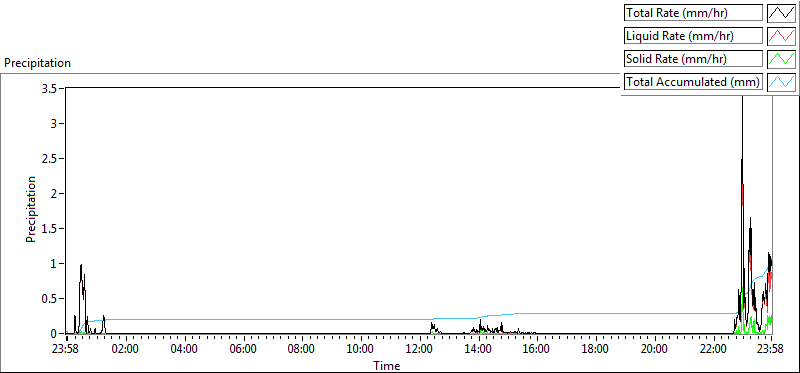The height and width of the screenshot is (373, 800).
Task: Click the 23:58 start time axis label
Action: [x=67, y=350]
